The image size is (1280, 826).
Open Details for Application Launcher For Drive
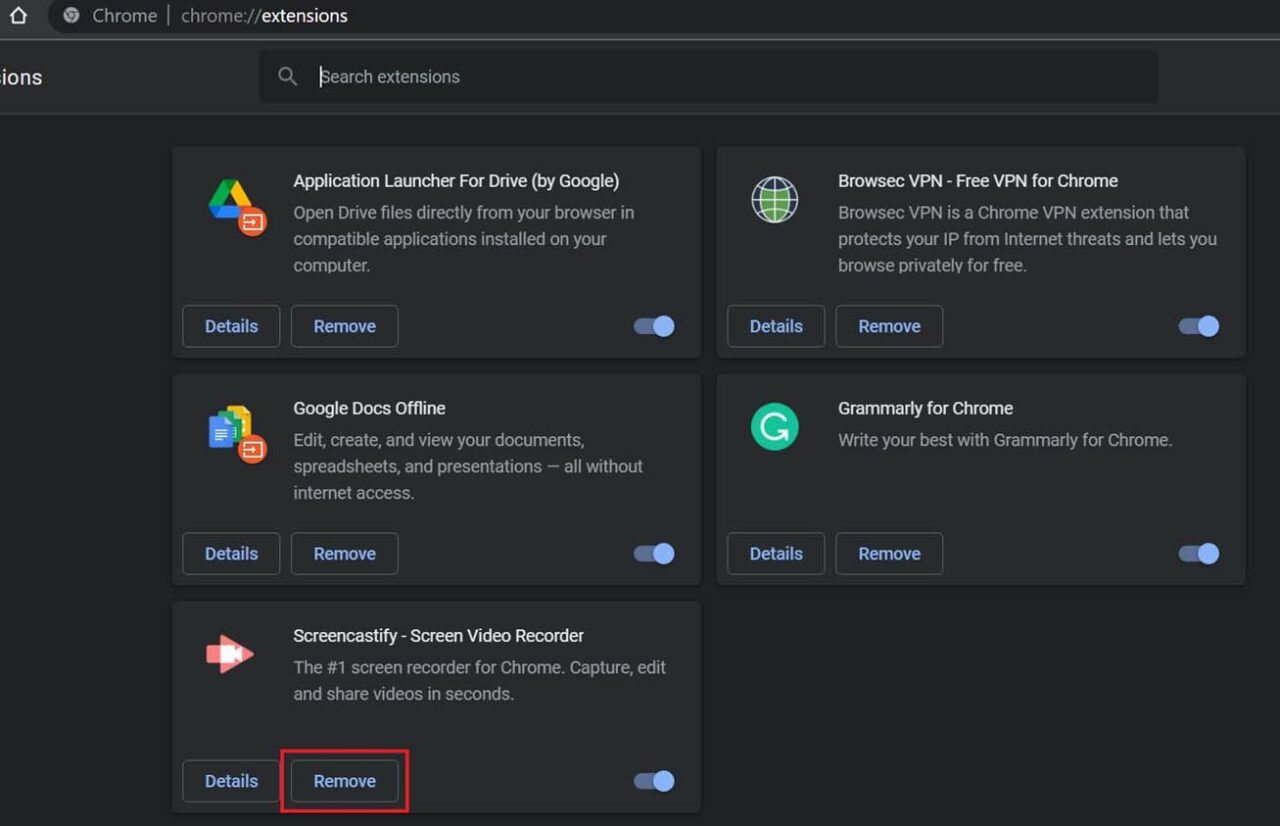tap(231, 326)
